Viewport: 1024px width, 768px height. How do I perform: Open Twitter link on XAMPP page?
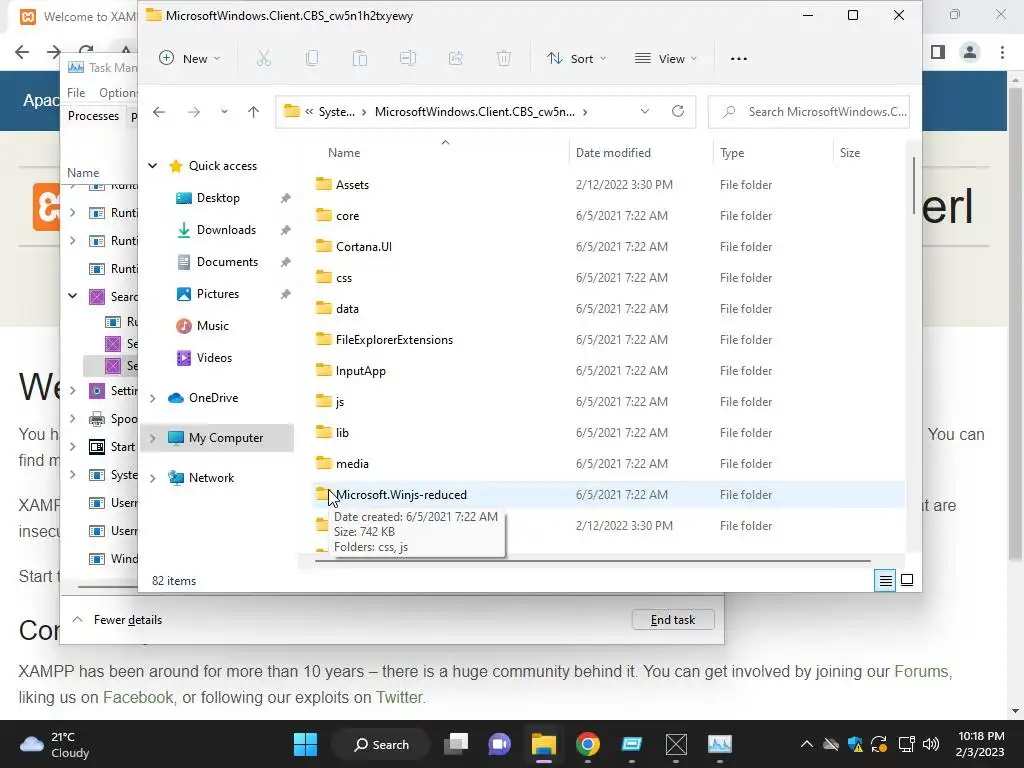point(399,697)
